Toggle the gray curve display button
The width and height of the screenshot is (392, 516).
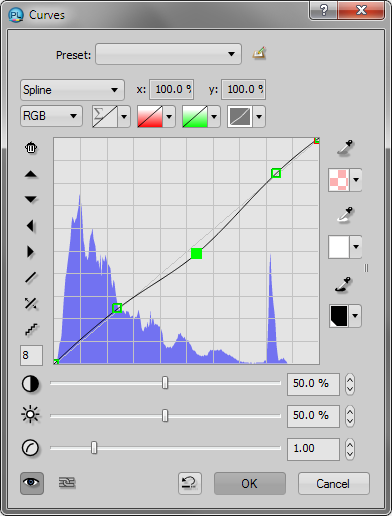pyautogui.click(x=240, y=117)
